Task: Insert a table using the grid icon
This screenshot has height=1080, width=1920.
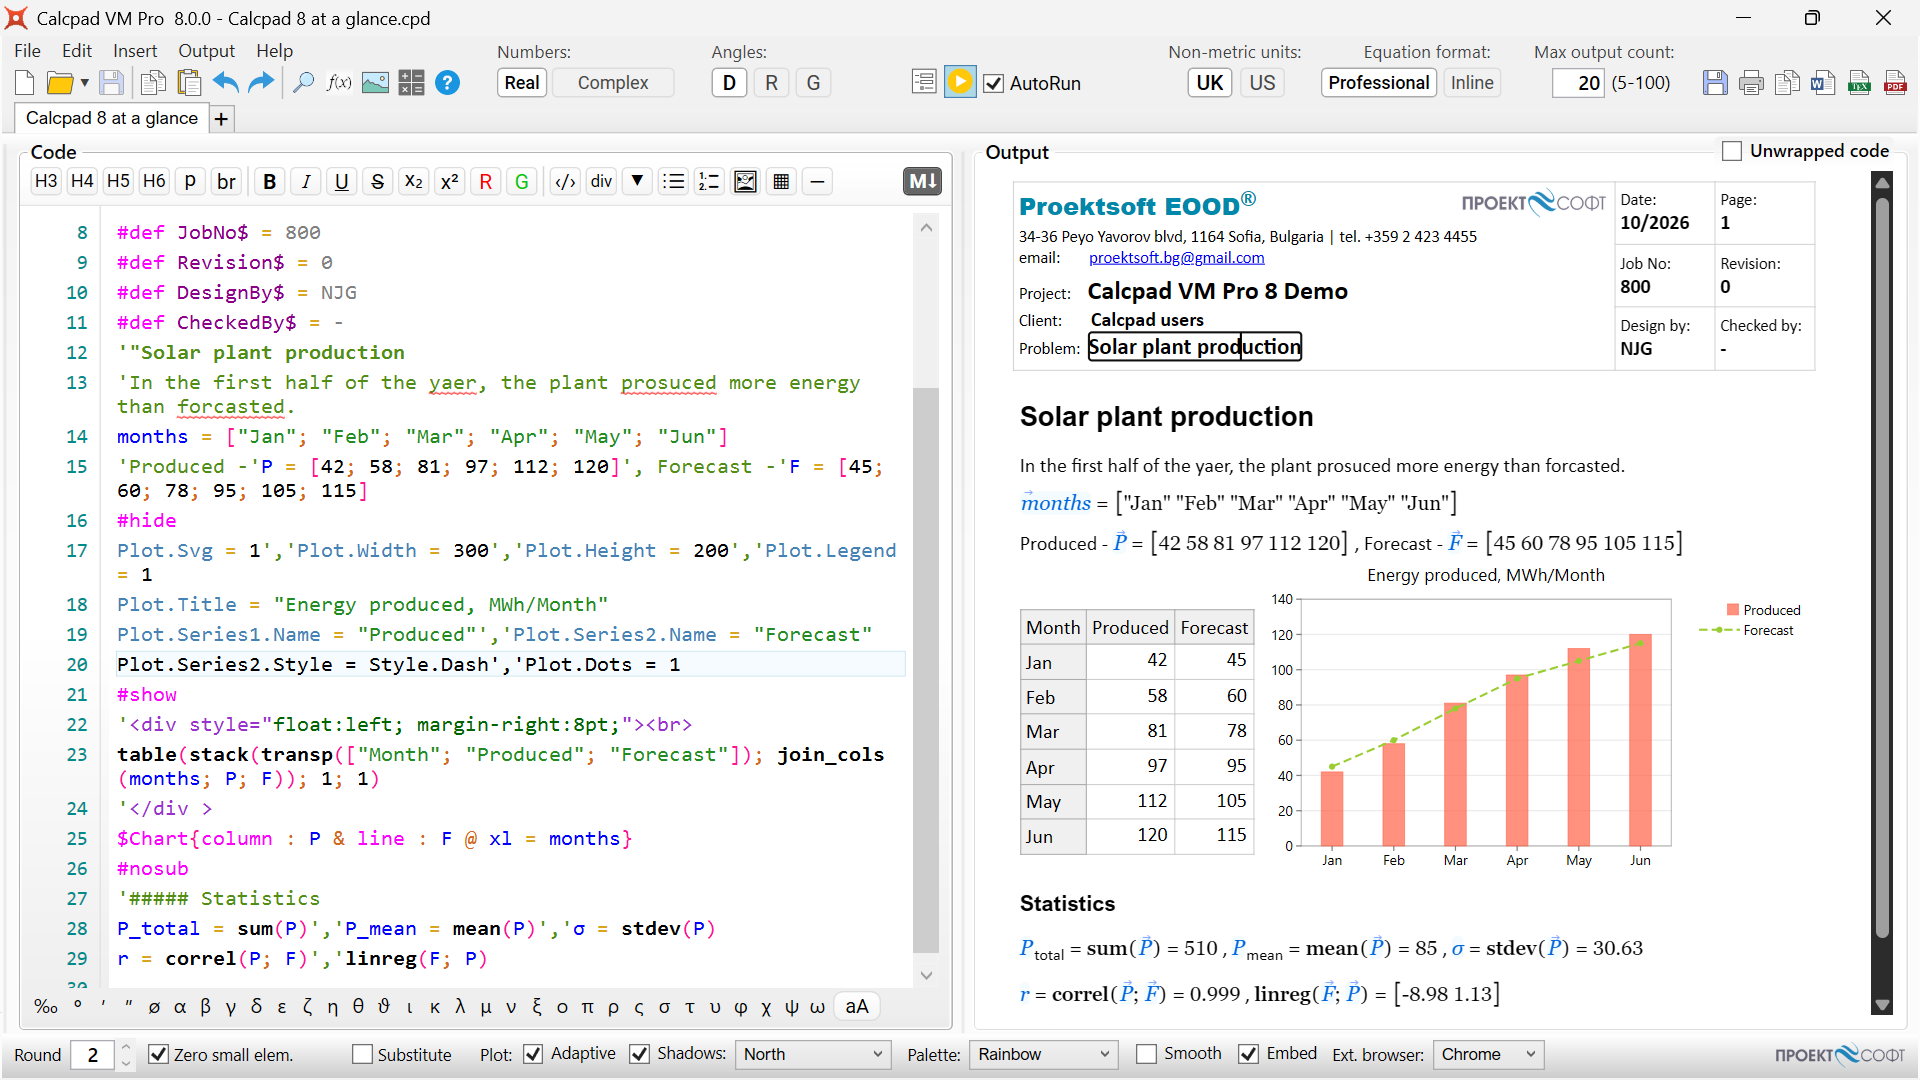Action: [781, 181]
